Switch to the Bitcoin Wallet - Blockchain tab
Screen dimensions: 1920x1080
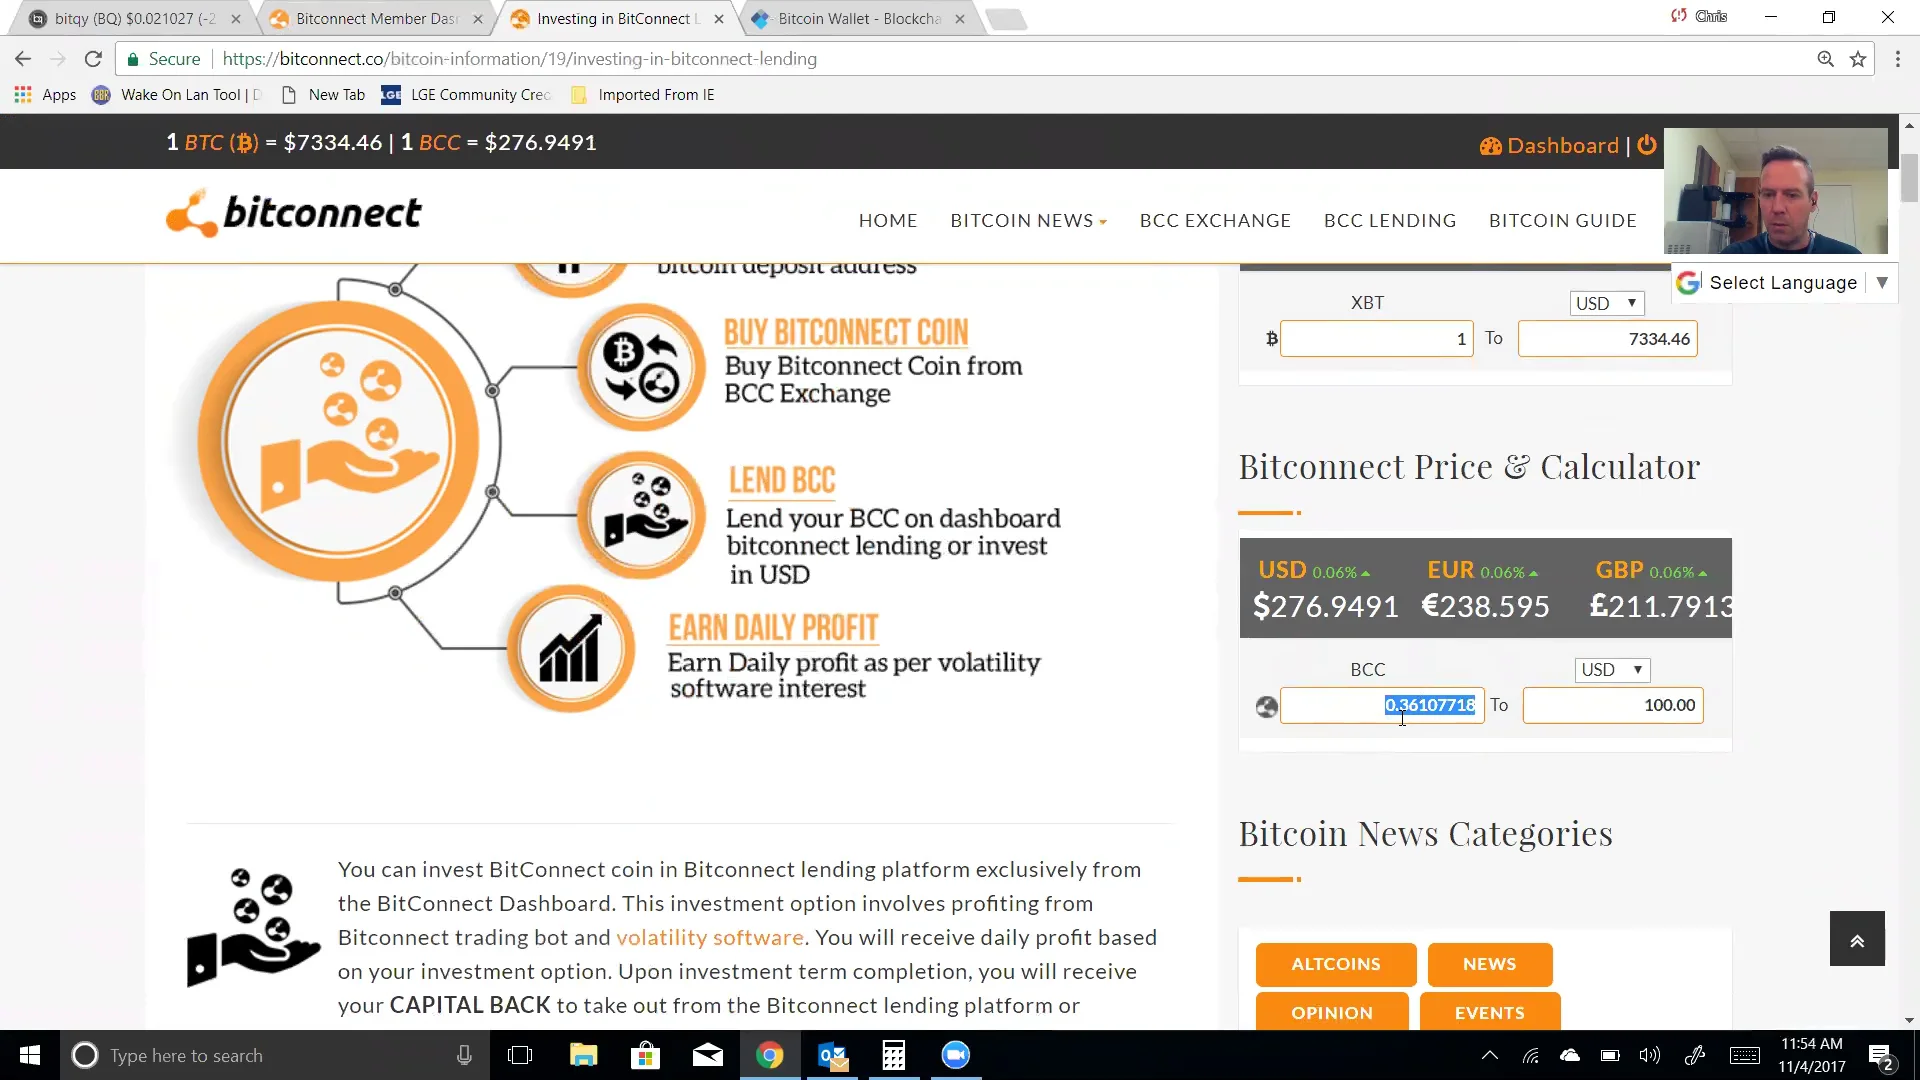pos(855,18)
